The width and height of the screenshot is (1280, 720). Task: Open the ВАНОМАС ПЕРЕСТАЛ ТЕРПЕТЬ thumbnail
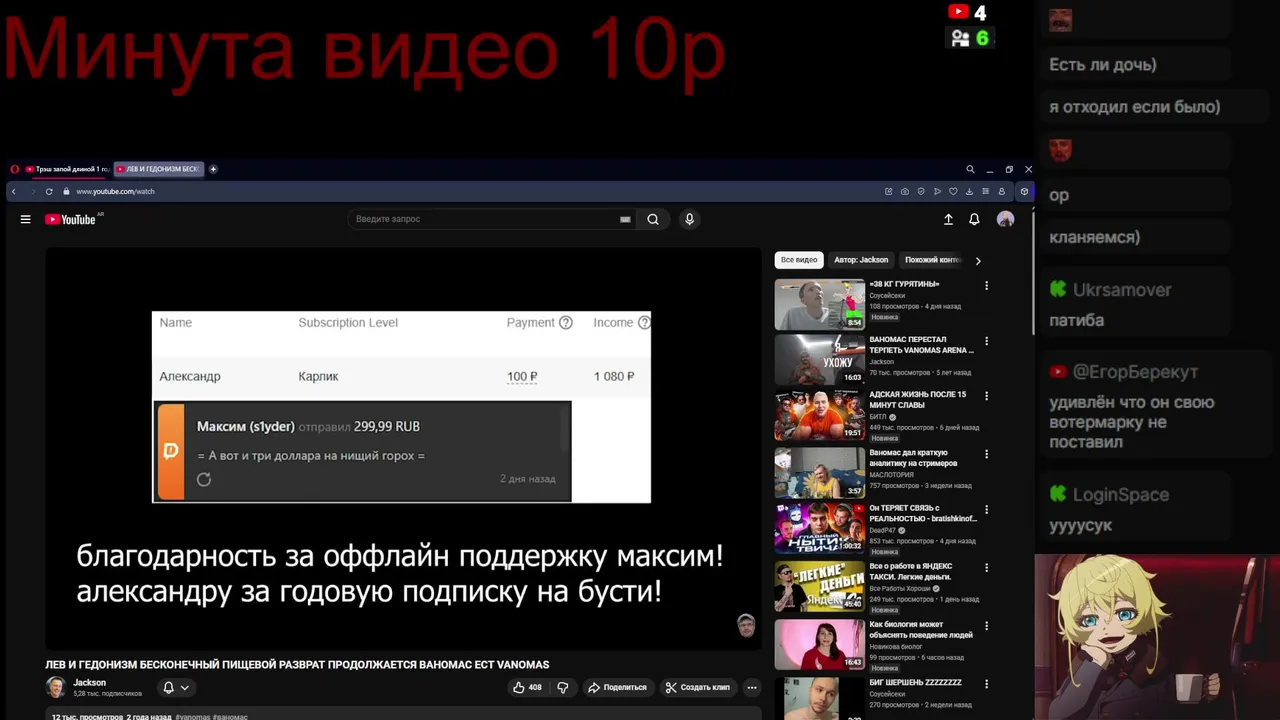point(820,360)
